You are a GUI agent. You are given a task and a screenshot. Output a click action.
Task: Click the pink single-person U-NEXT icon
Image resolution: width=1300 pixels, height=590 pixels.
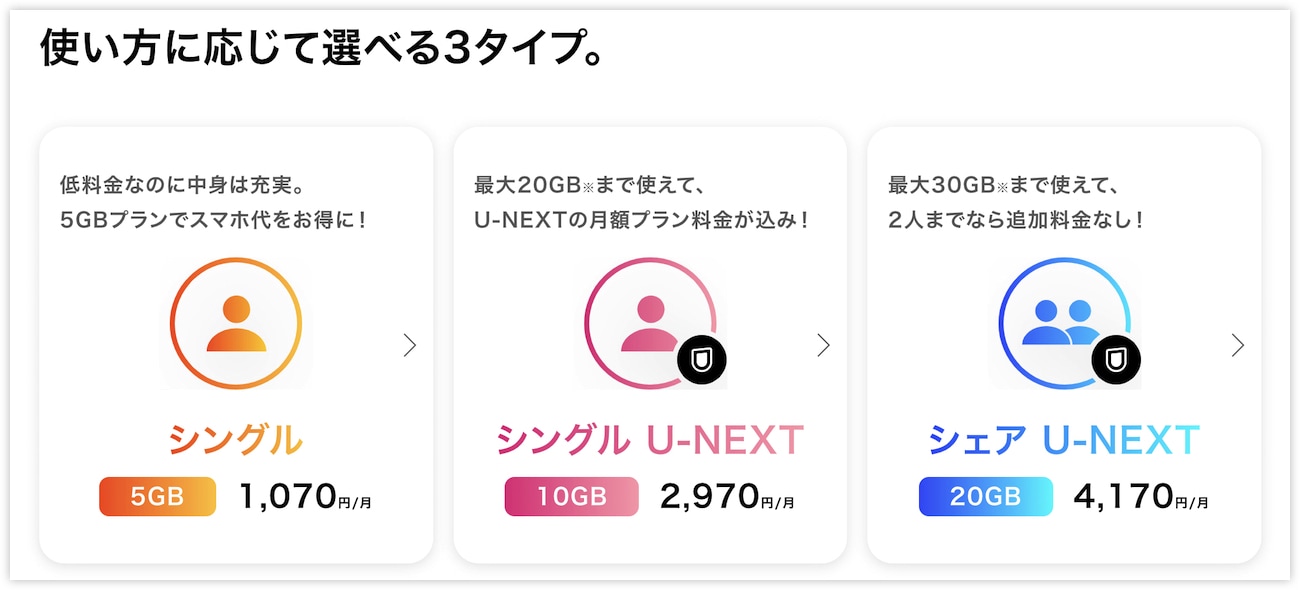click(650, 324)
